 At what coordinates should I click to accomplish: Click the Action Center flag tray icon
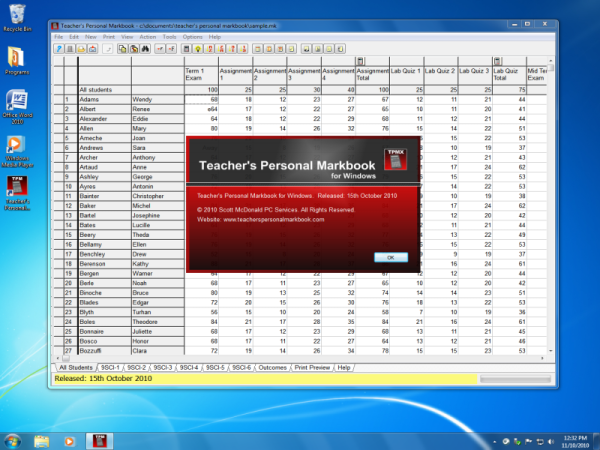528,441
